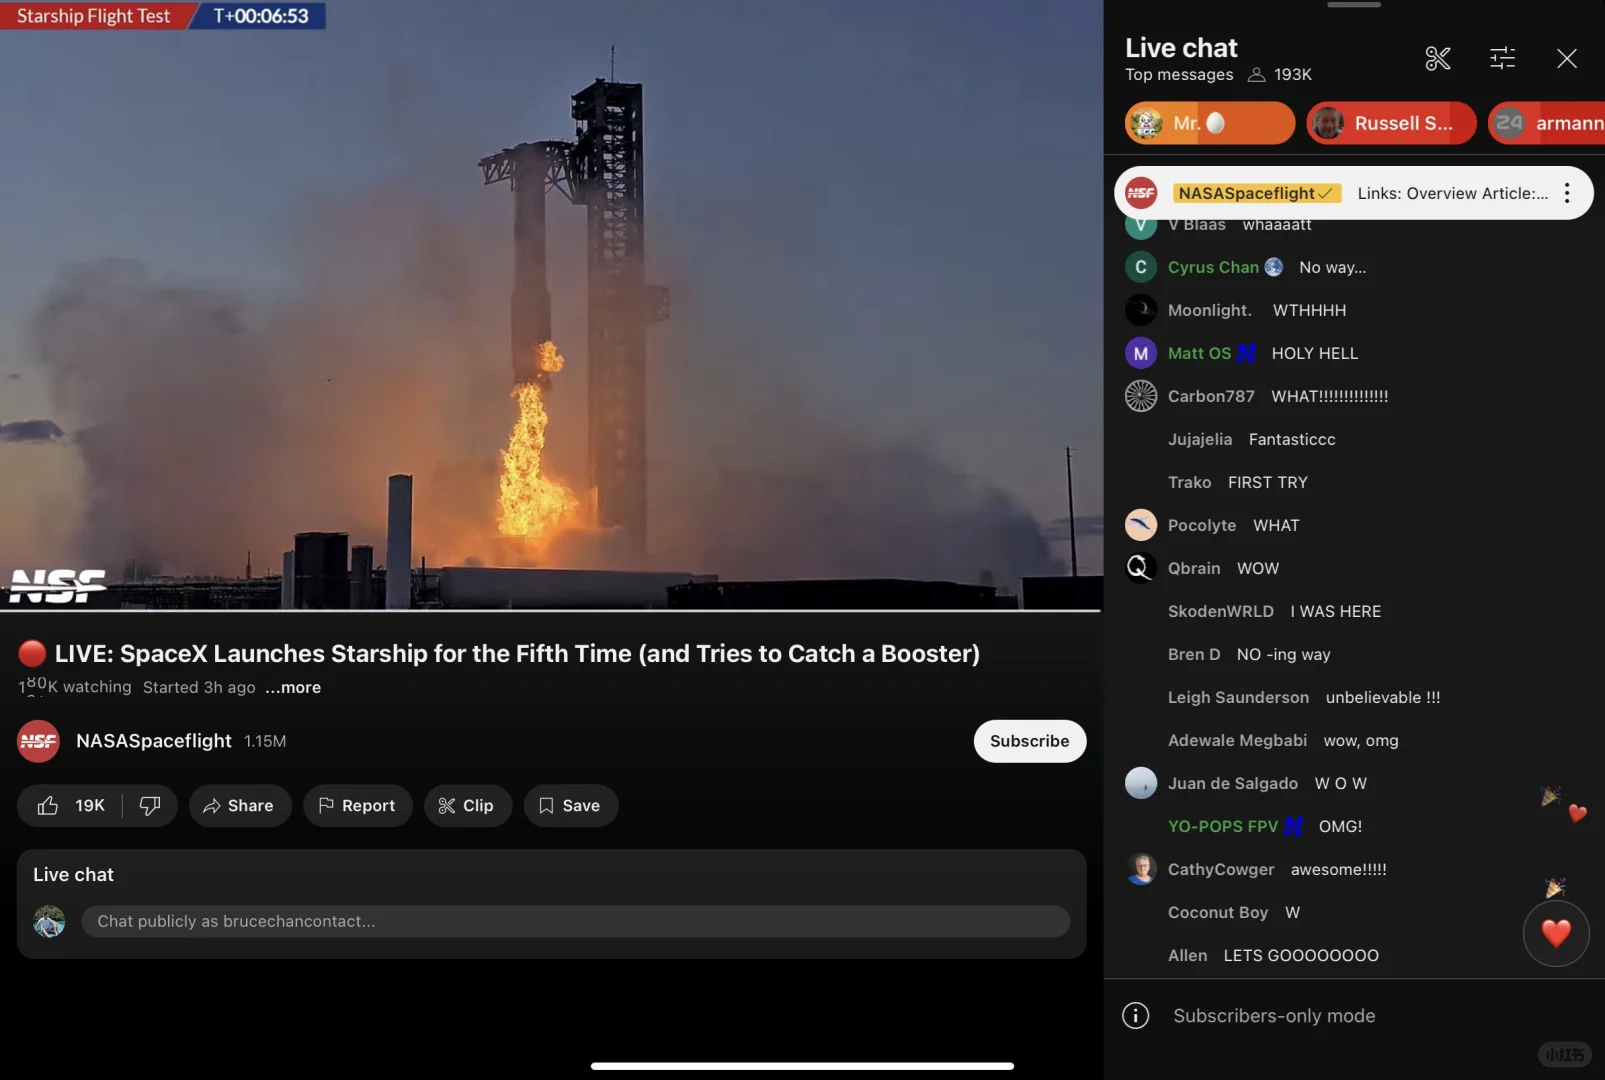The width and height of the screenshot is (1605, 1080).
Task: Select SkodenWRLD I WAS HERE message
Action: pyautogui.click(x=1274, y=611)
